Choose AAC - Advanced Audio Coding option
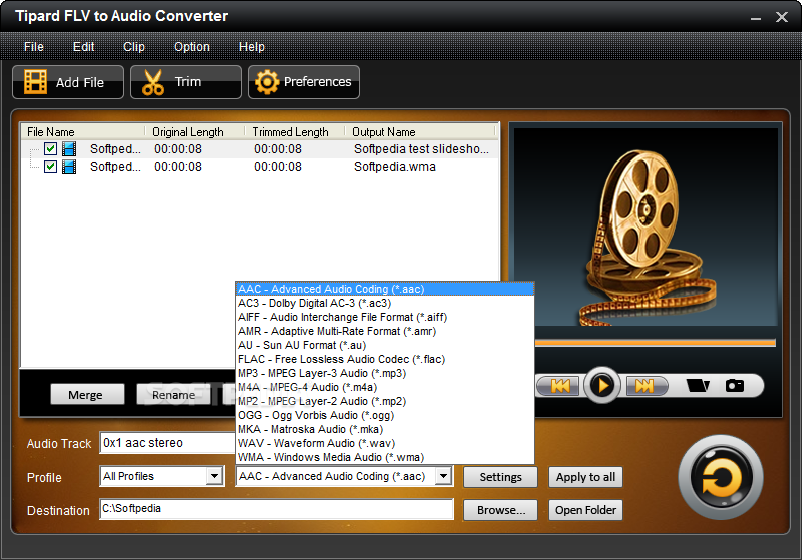Screen dimensions: 802x560 pos(385,289)
